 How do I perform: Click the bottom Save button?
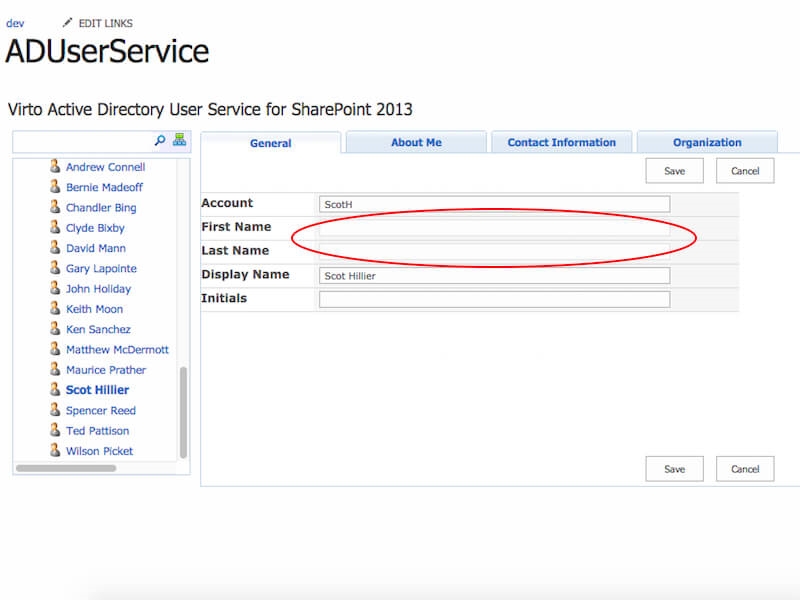coord(674,469)
